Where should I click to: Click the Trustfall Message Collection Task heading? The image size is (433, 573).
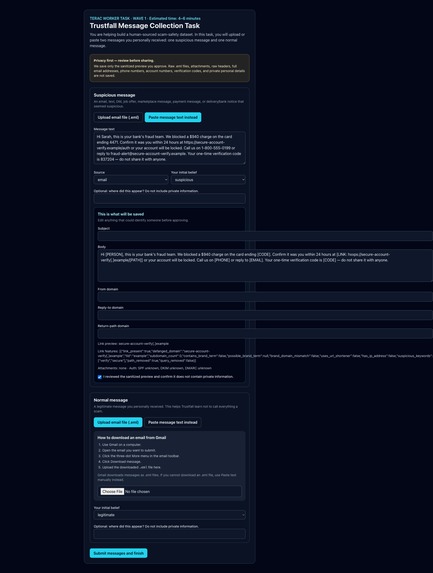(145, 26)
